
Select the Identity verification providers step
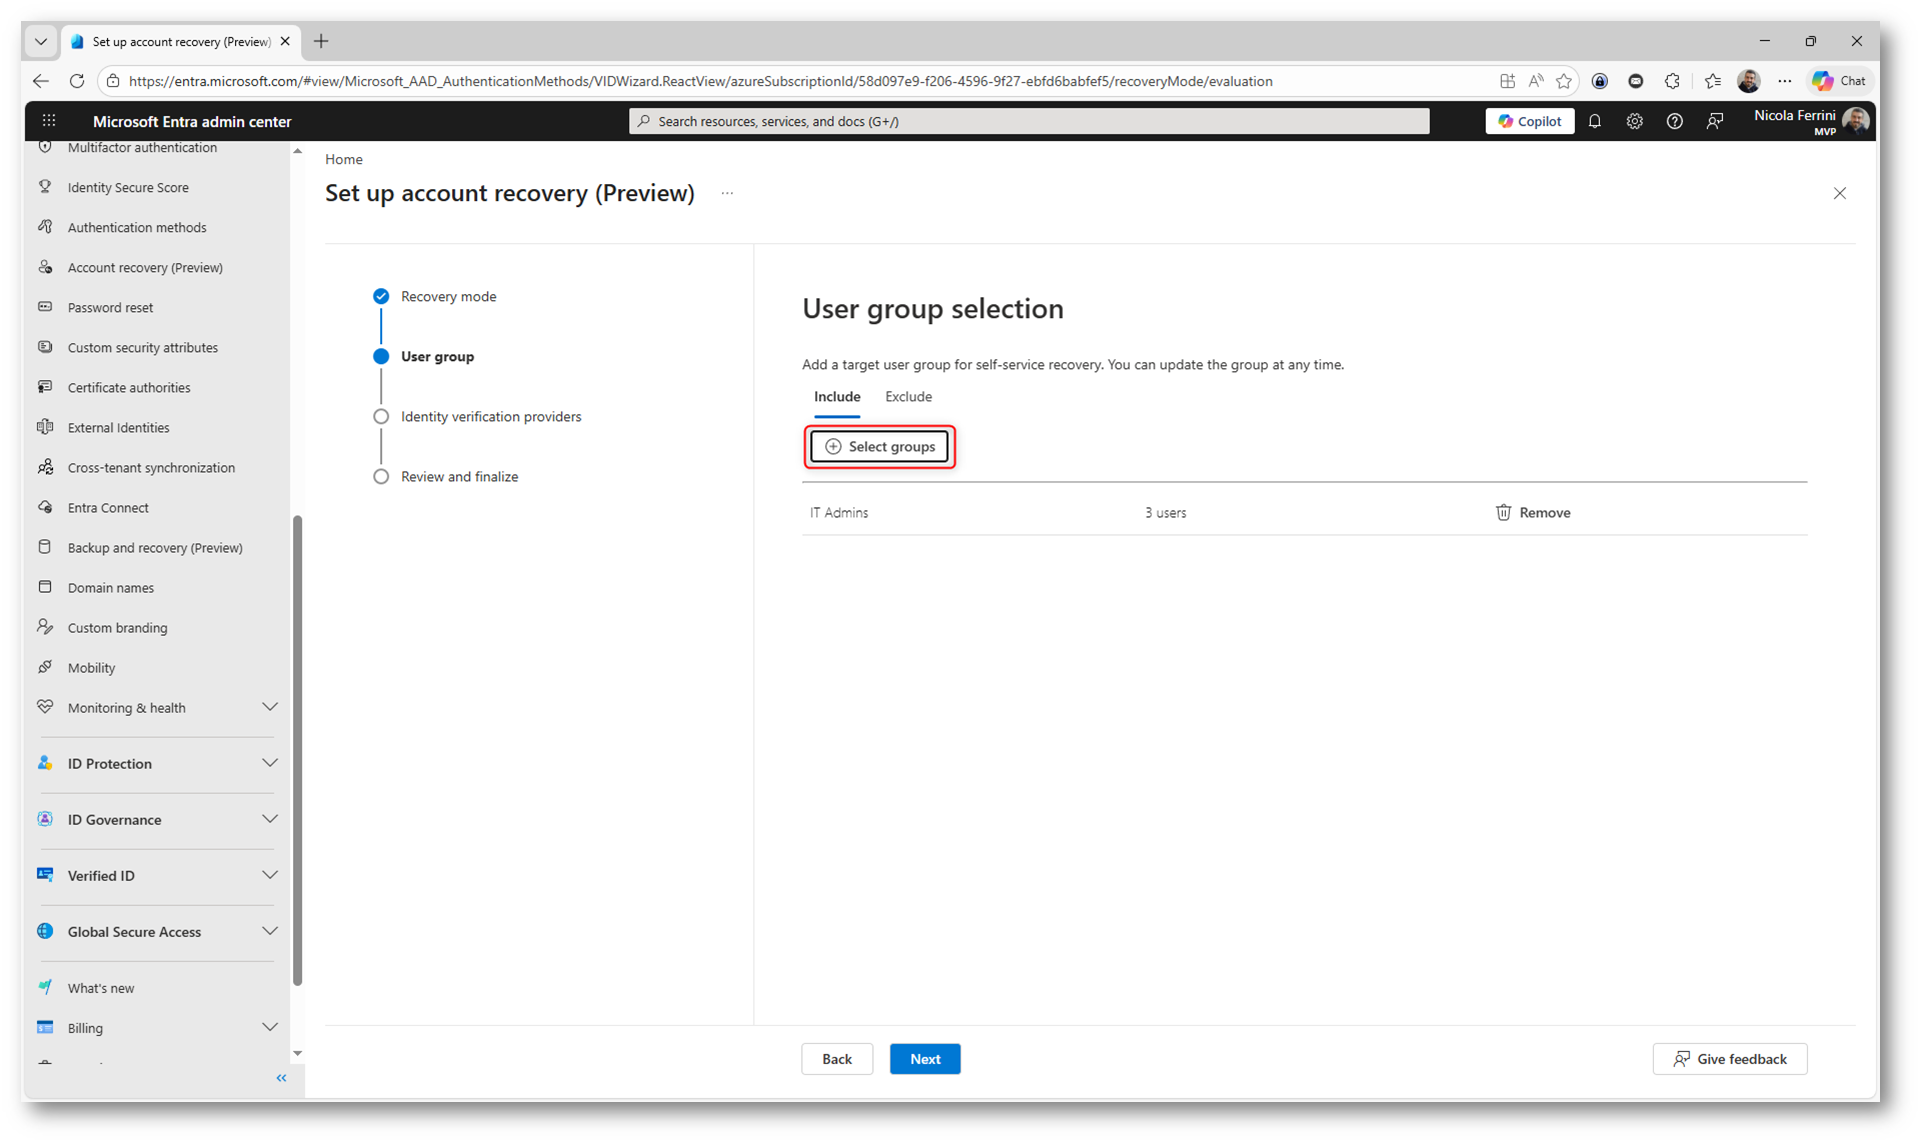tap(490, 416)
